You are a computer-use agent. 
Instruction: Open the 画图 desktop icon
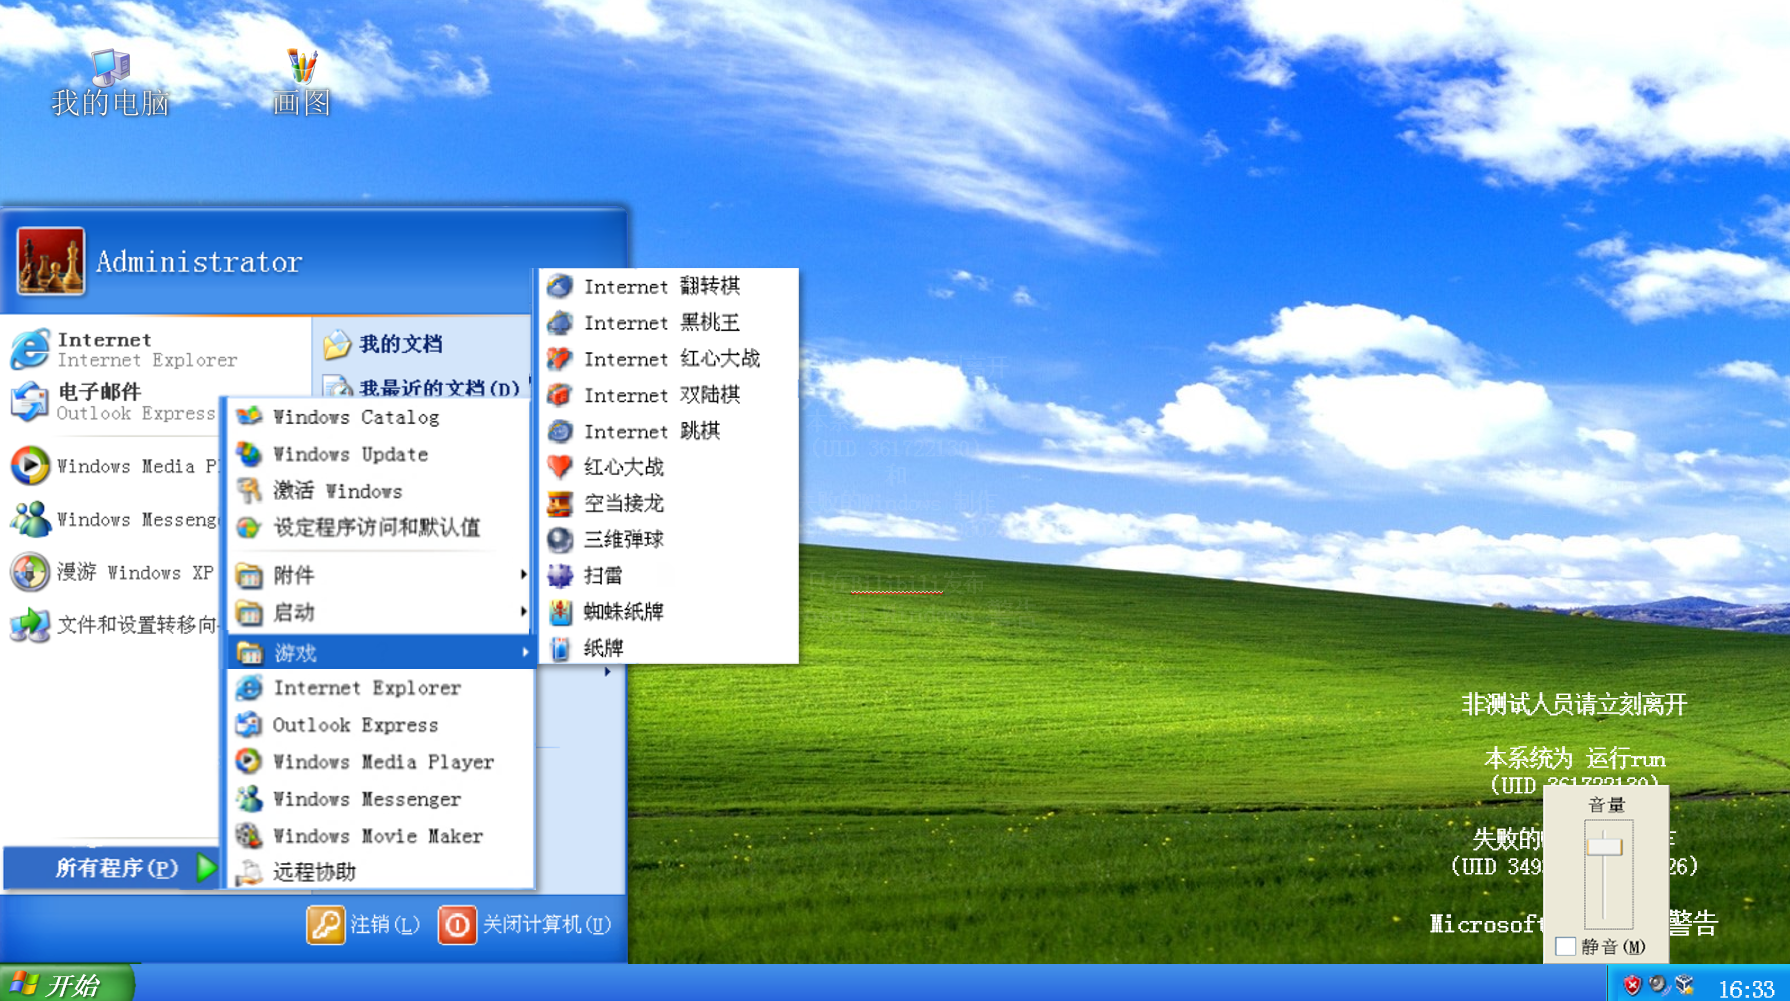[x=301, y=83]
